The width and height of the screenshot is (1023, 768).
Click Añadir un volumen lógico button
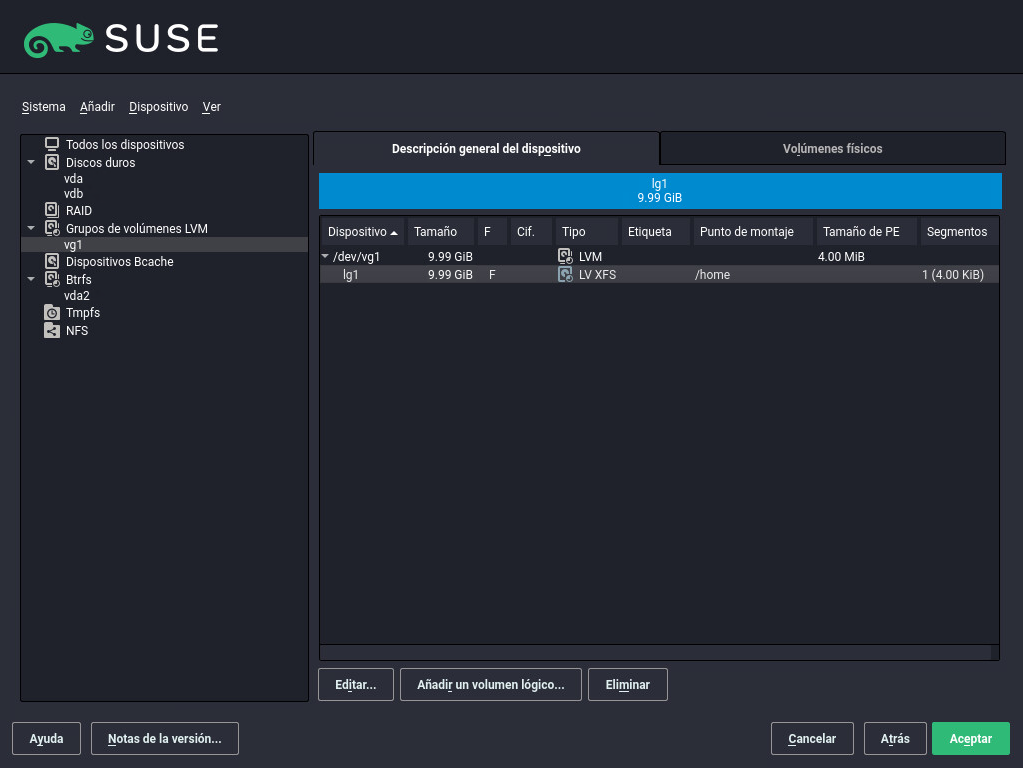tap(490, 685)
